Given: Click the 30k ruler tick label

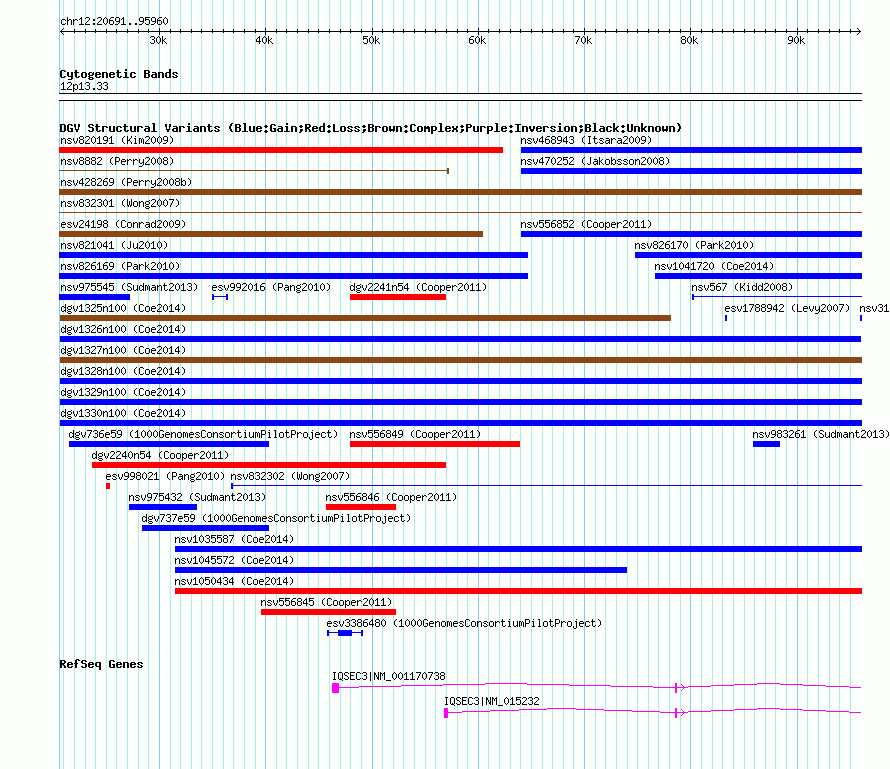Looking at the screenshot, I should point(158,40).
